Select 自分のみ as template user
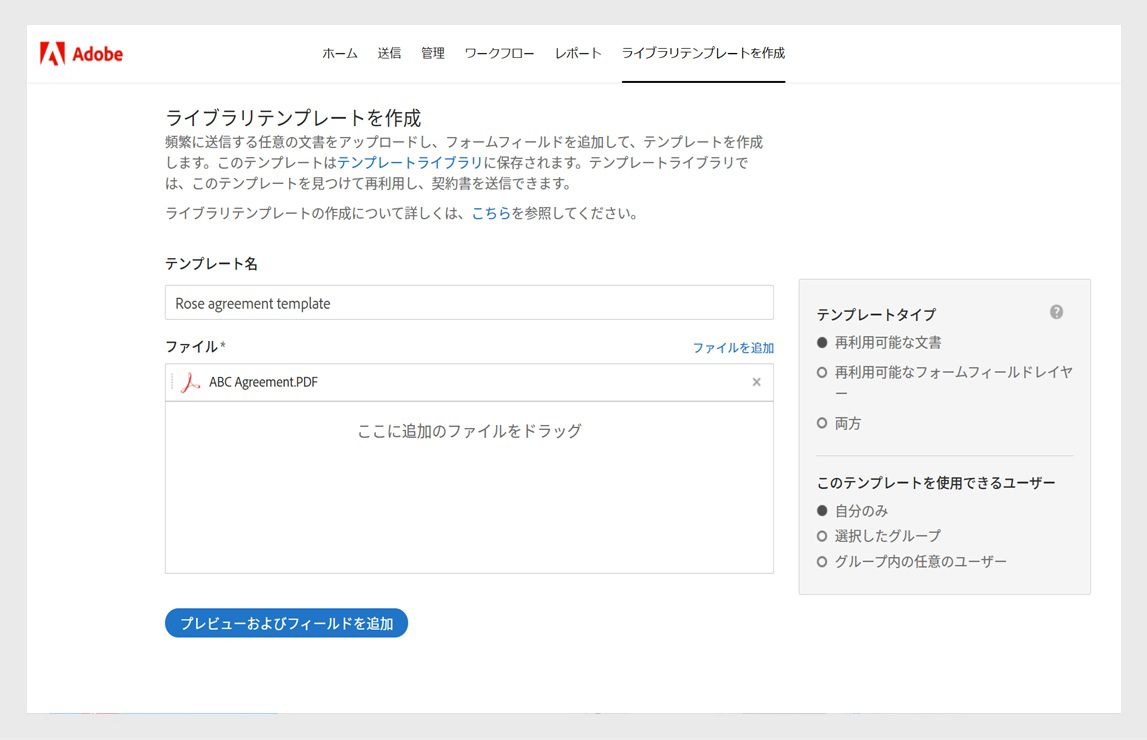The height and width of the screenshot is (740, 1147). click(x=821, y=510)
